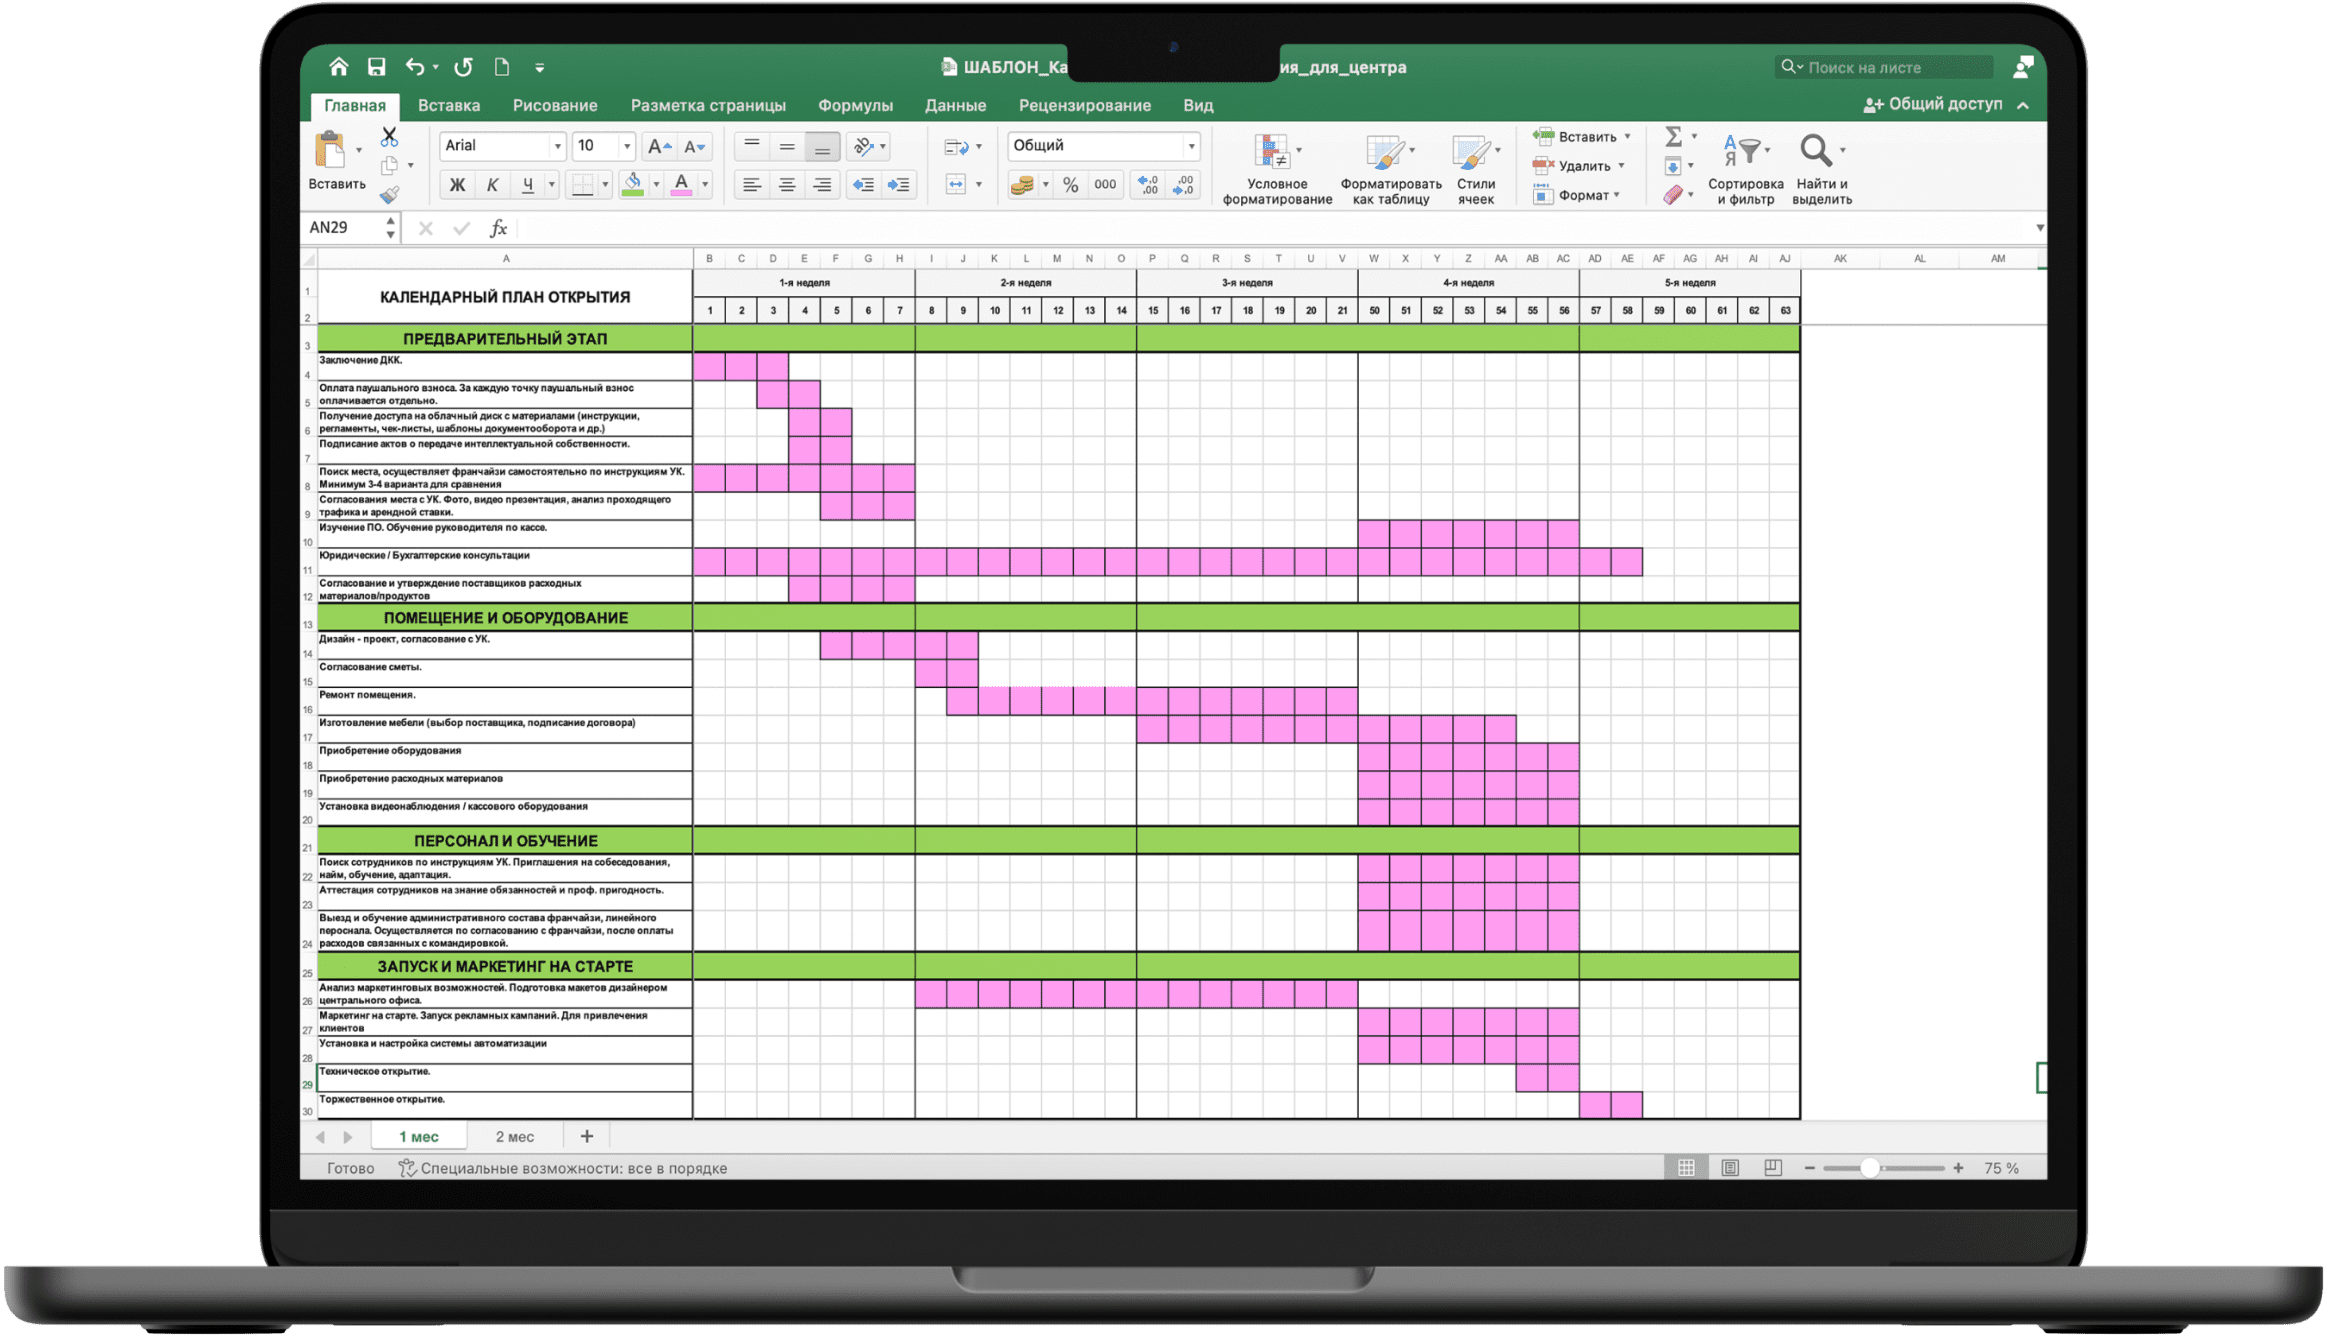Click the Save icon in title bar
The image size is (2325, 1340).
click(x=376, y=67)
